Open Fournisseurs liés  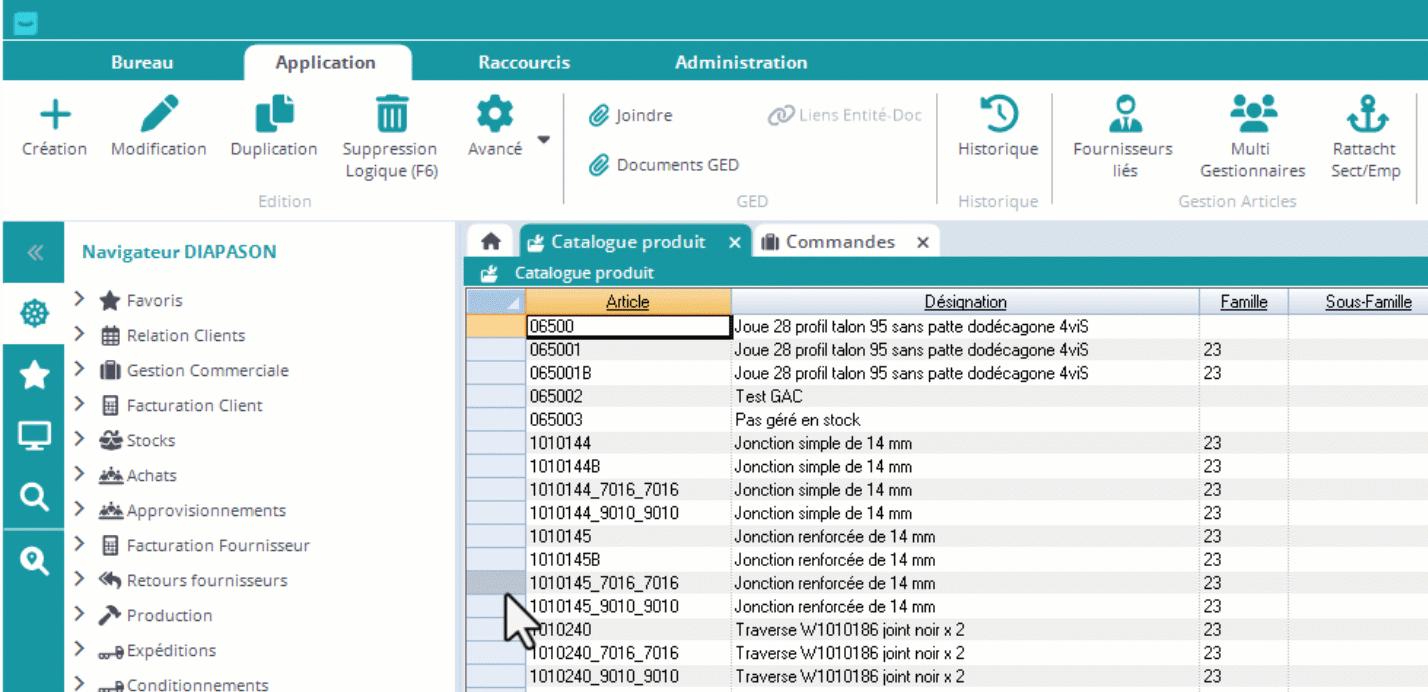click(1125, 115)
